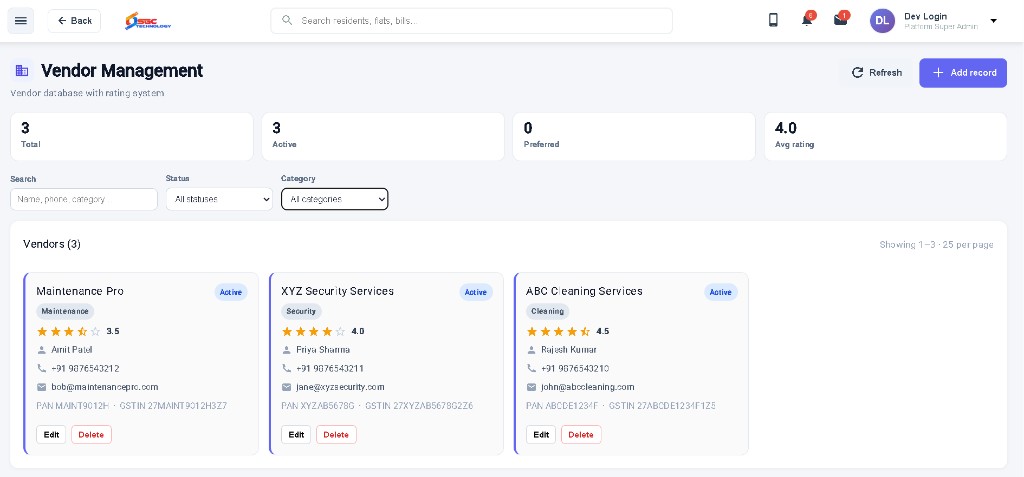Edit XYZ Security Services vendor
Viewport: 1024px width, 477px height.
296,435
